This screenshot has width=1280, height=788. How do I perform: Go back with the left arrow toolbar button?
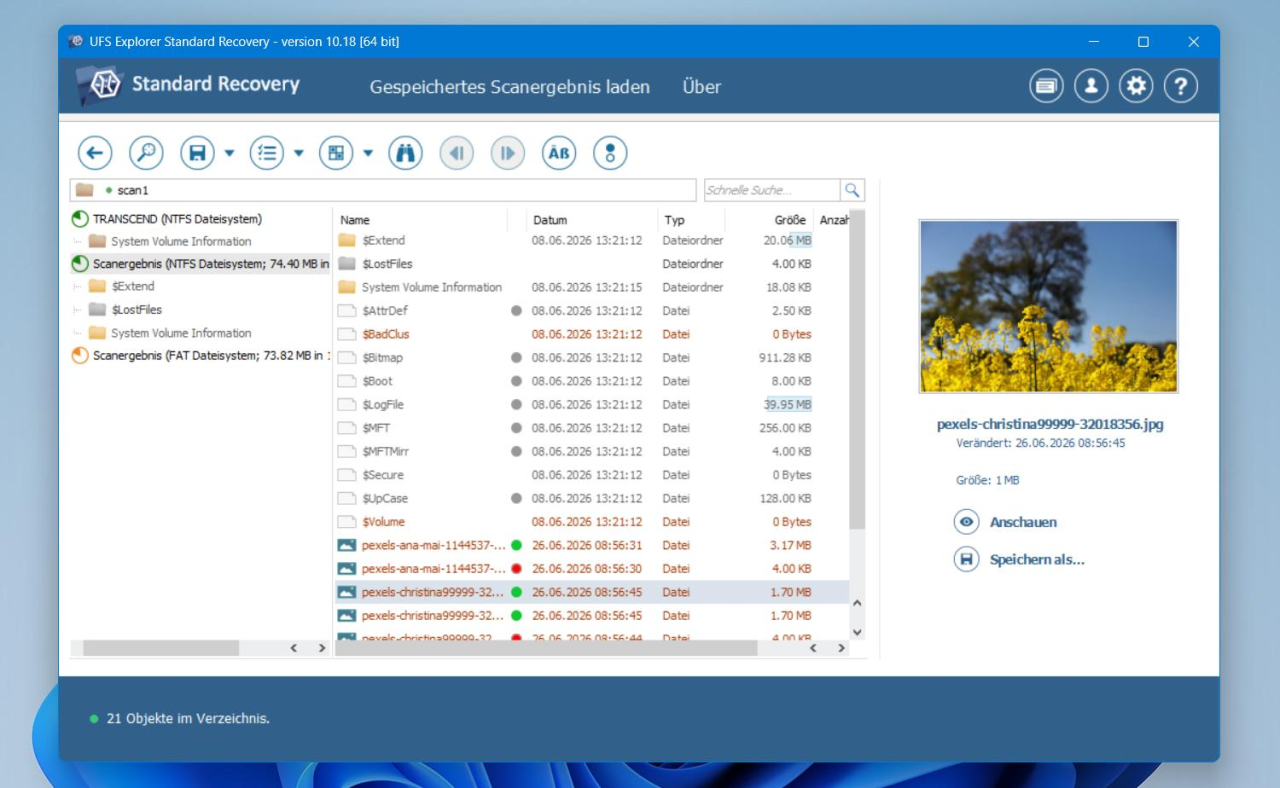click(x=95, y=153)
